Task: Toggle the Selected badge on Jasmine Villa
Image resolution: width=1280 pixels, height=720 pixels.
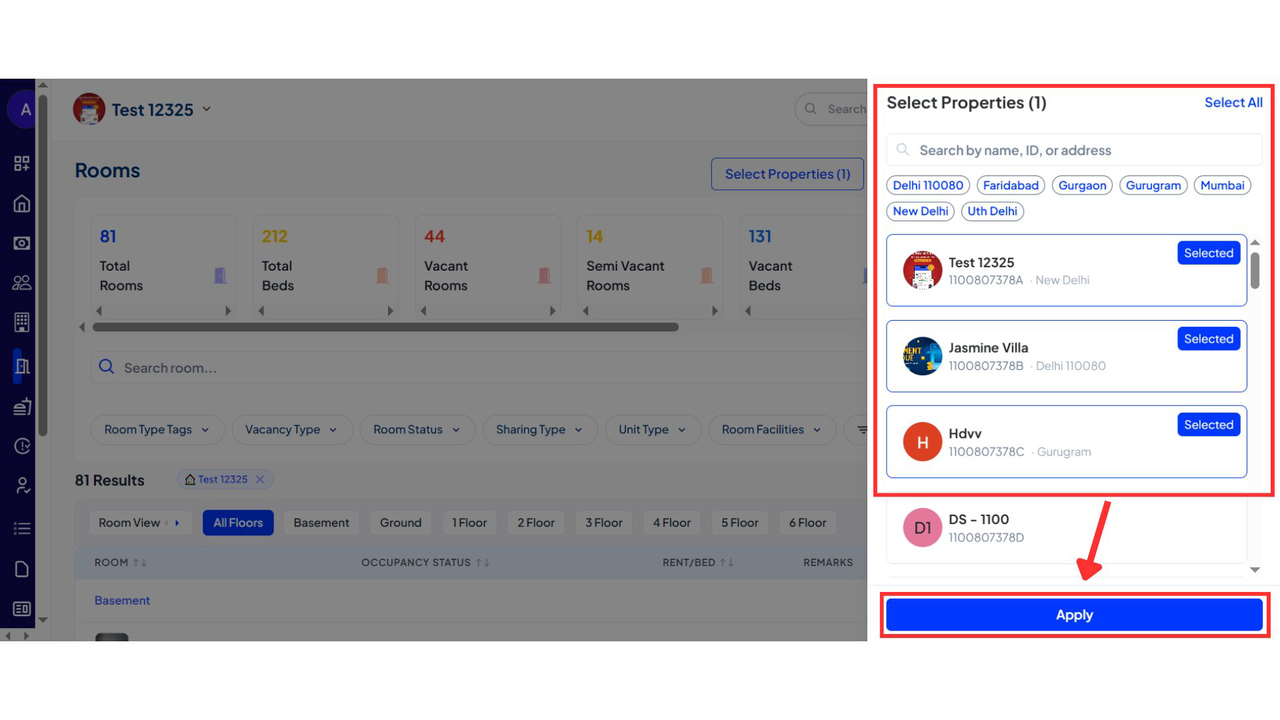Action: pyautogui.click(x=1208, y=339)
